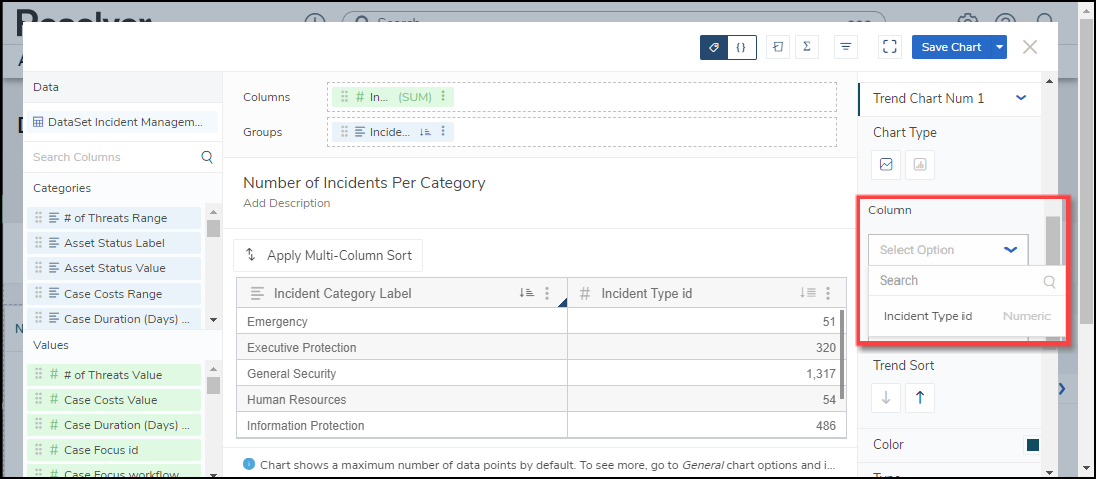Viewport: 1096px width, 479px height.
Task: Collapse the Trend Chart Num 1 section
Action: tap(1021, 98)
